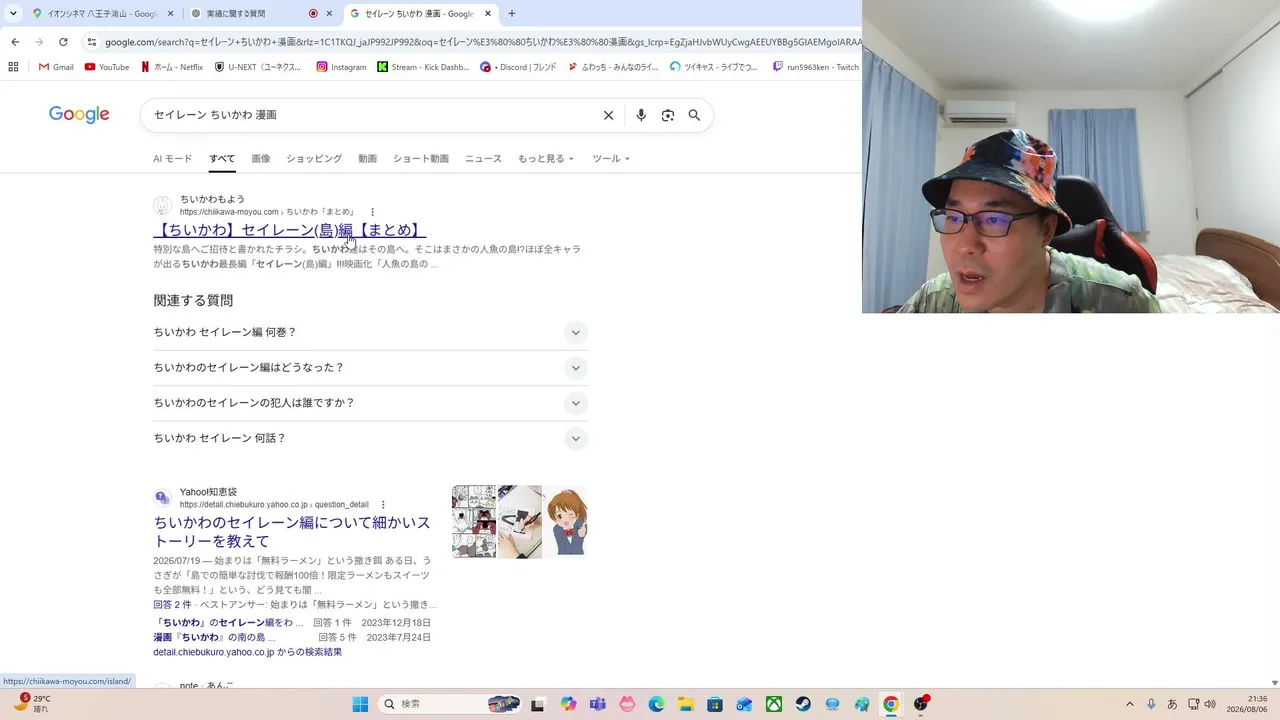Screen dimensions: 1280x720
Task: Open the Gmail bookmark
Action: (56, 67)
